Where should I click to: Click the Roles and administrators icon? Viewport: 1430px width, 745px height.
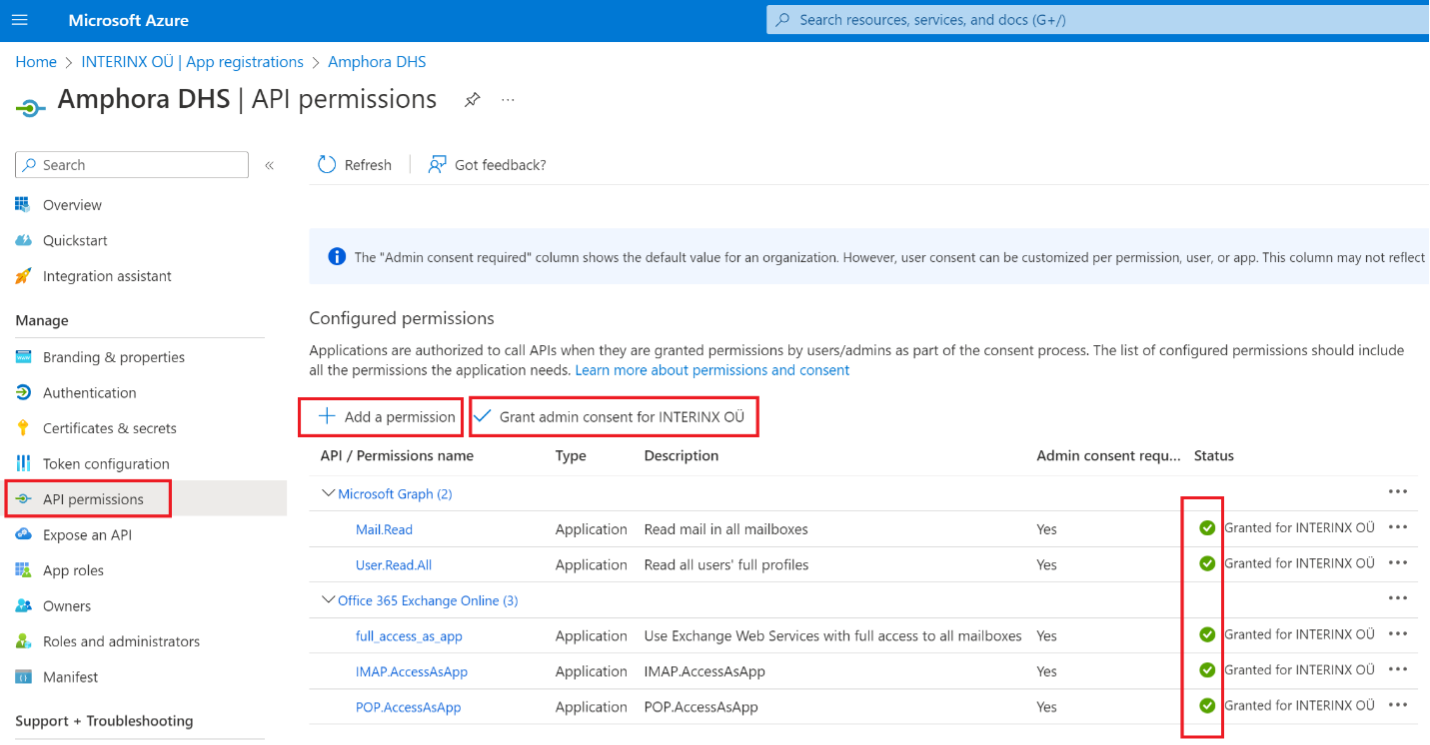[x=23, y=641]
